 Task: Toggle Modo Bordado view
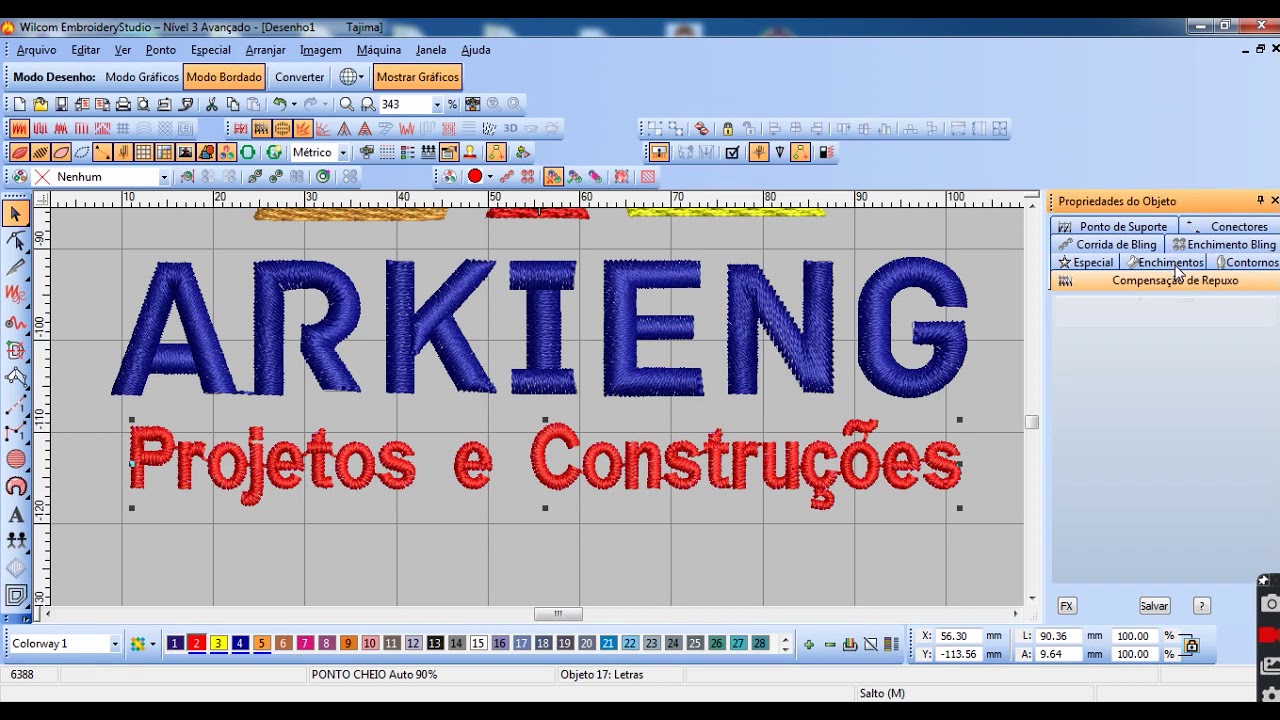224,77
